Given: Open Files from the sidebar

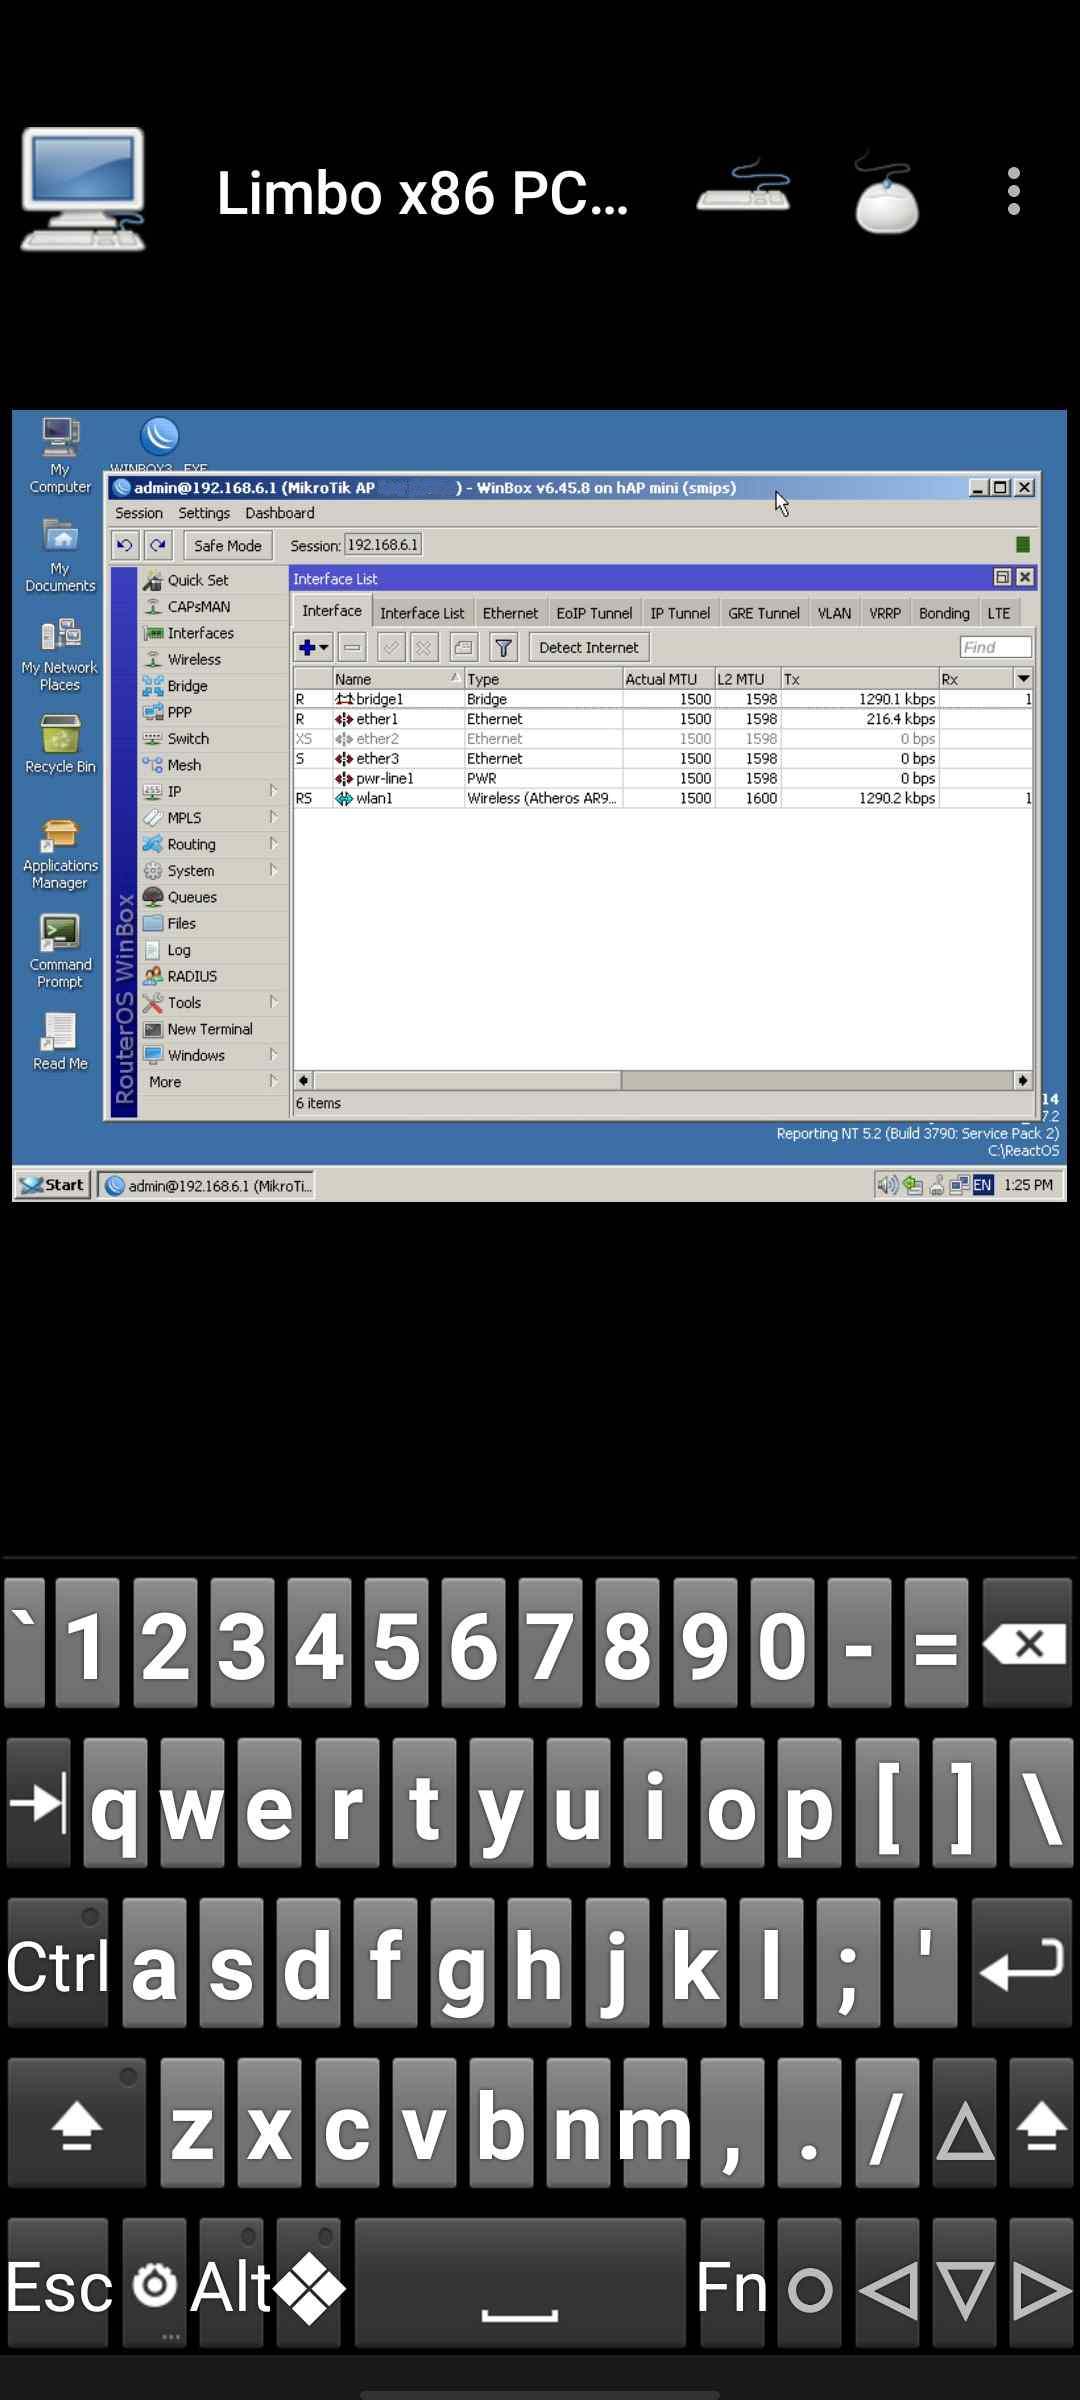Looking at the screenshot, I should [x=181, y=924].
